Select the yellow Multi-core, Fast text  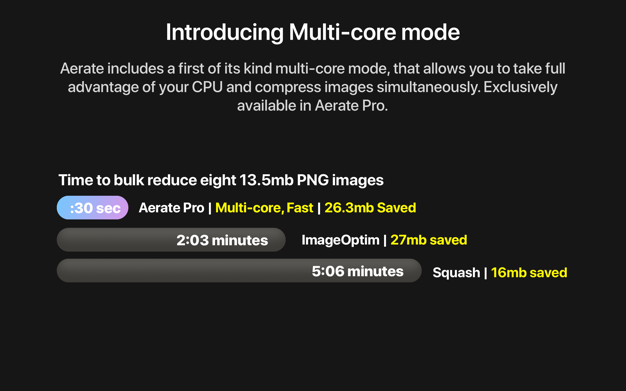264,208
